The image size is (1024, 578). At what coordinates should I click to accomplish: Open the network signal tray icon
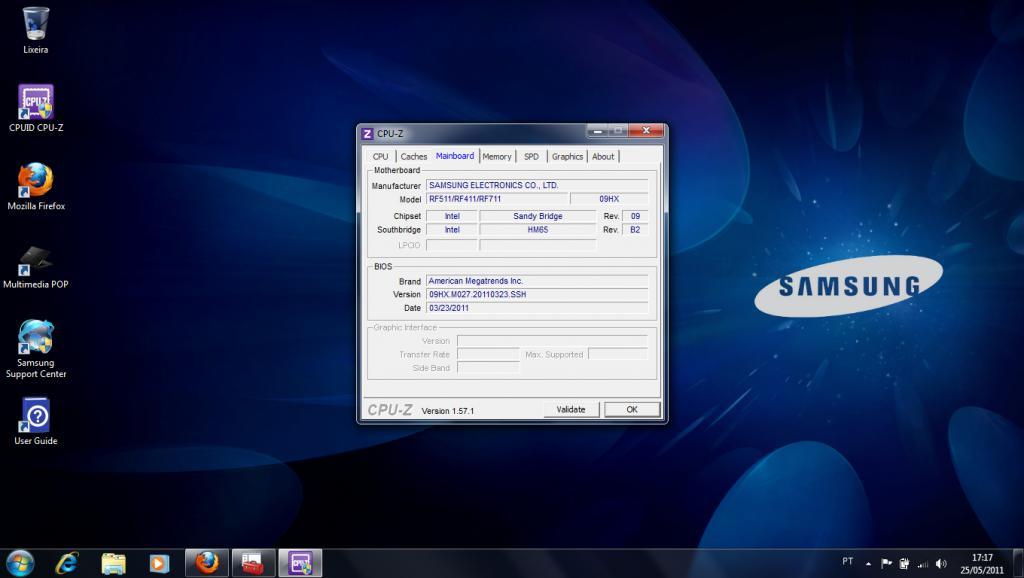[x=923, y=563]
